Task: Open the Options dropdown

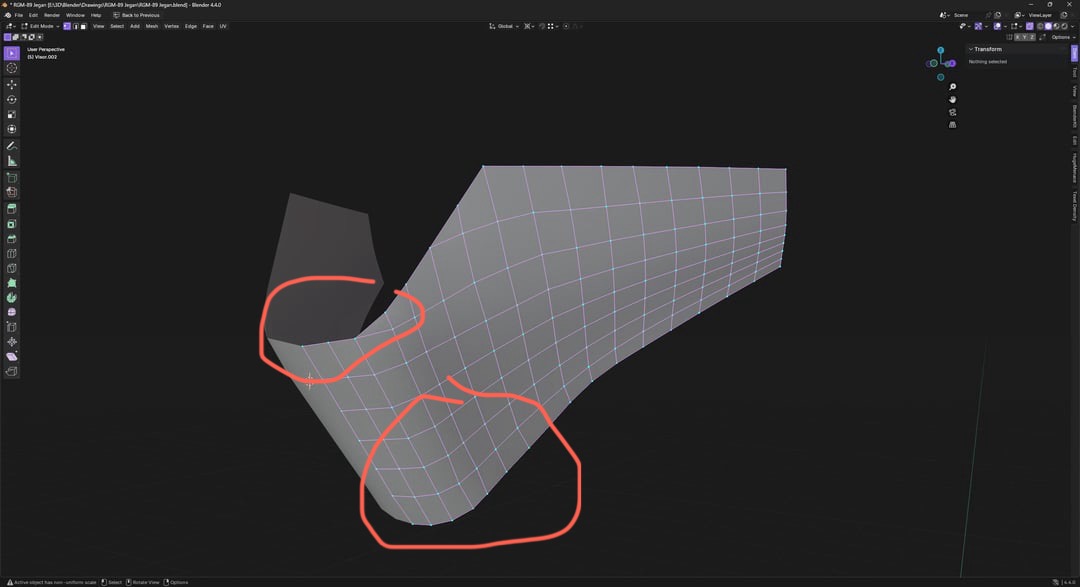Action: tap(1063, 37)
